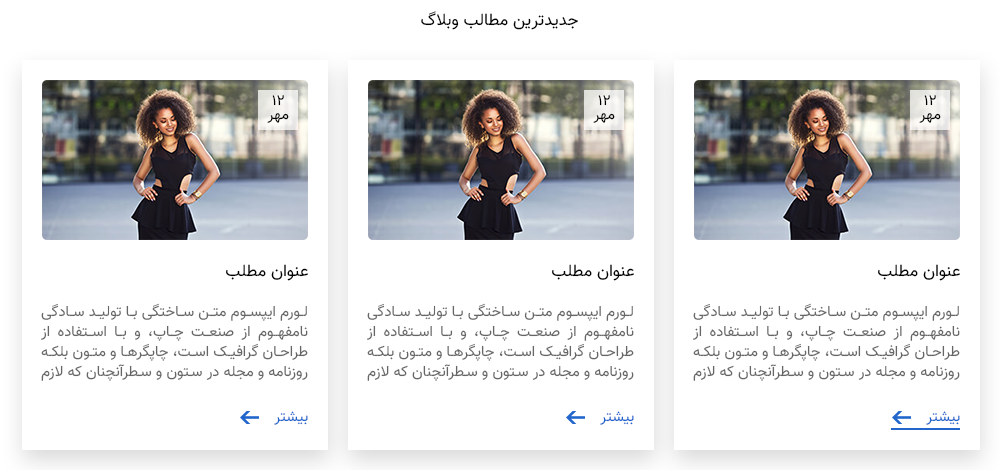
Task: Open the middle card's post thumbnail image
Action: pos(501,160)
